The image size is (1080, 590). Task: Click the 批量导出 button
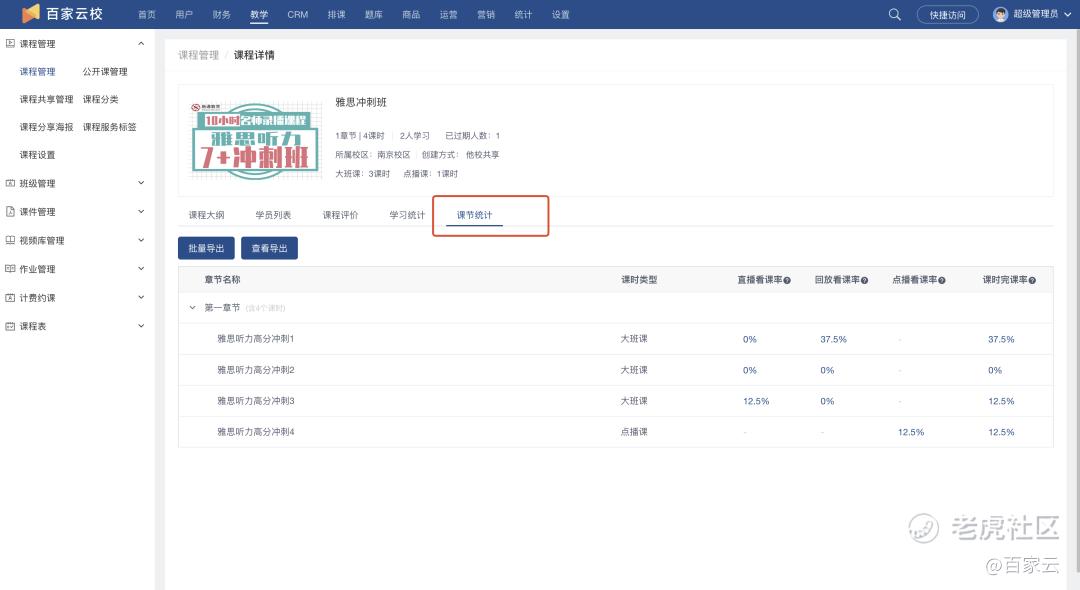click(x=206, y=249)
